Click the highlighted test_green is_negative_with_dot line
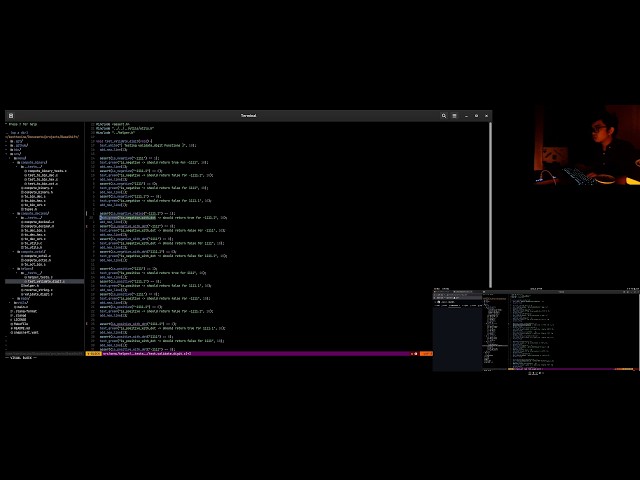This screenshot has width=640, height=480. click(x=163, y=218)
